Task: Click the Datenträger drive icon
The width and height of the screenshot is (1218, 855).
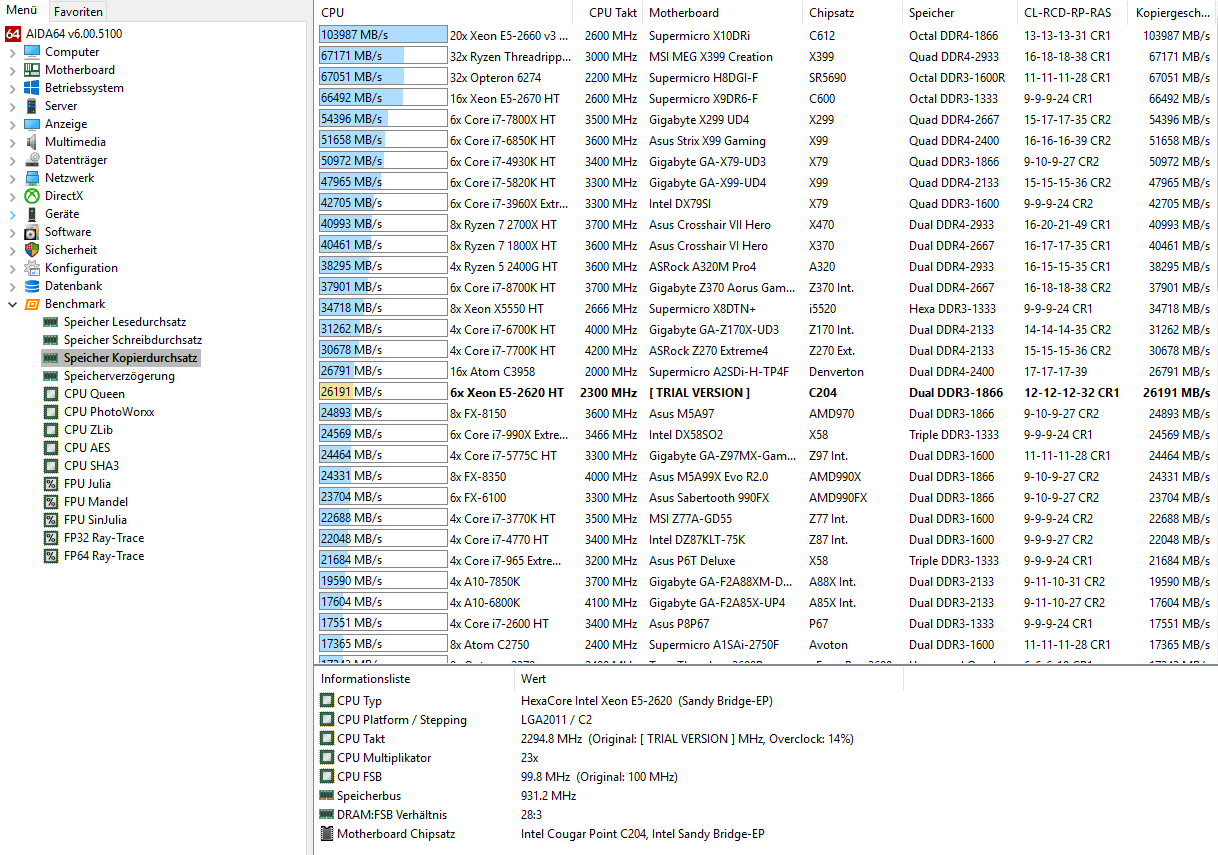Action: [32, 160]
